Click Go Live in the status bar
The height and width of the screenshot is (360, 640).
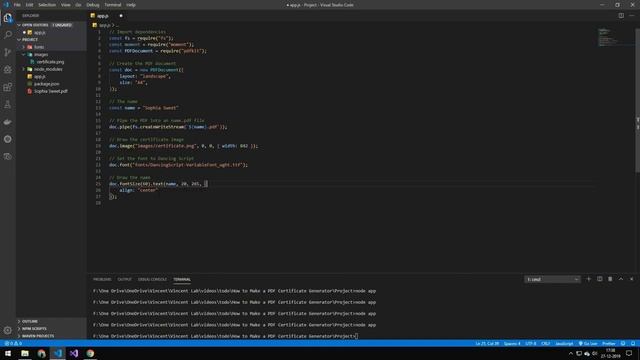tap(588, 344)
